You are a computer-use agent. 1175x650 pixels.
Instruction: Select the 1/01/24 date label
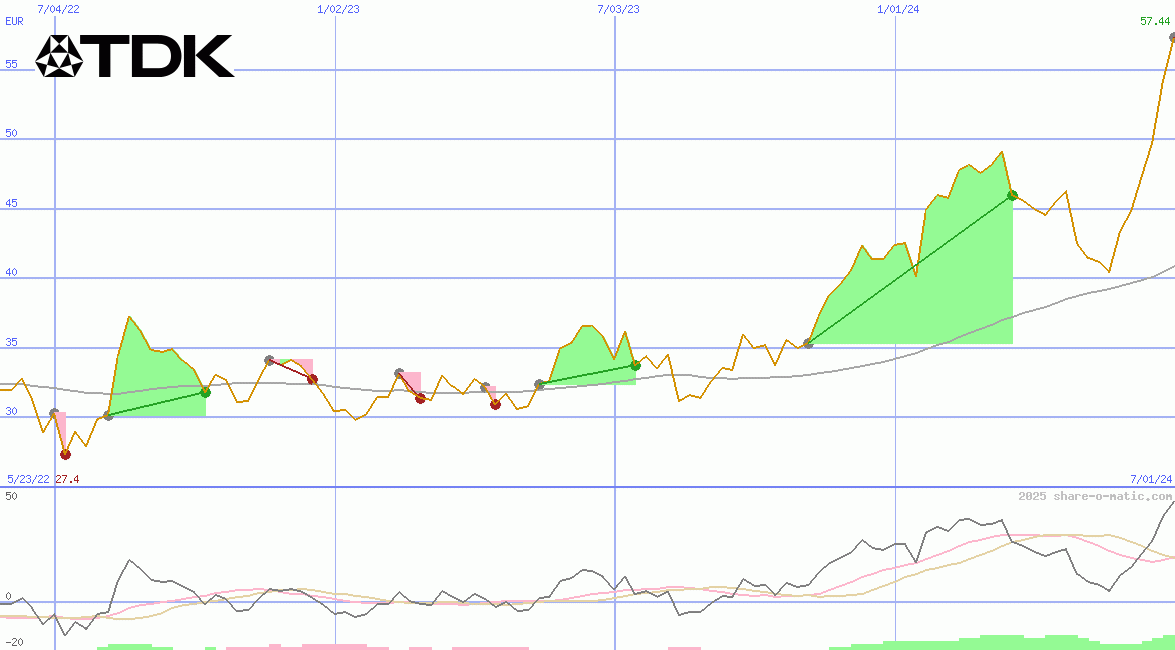[898, 9]
